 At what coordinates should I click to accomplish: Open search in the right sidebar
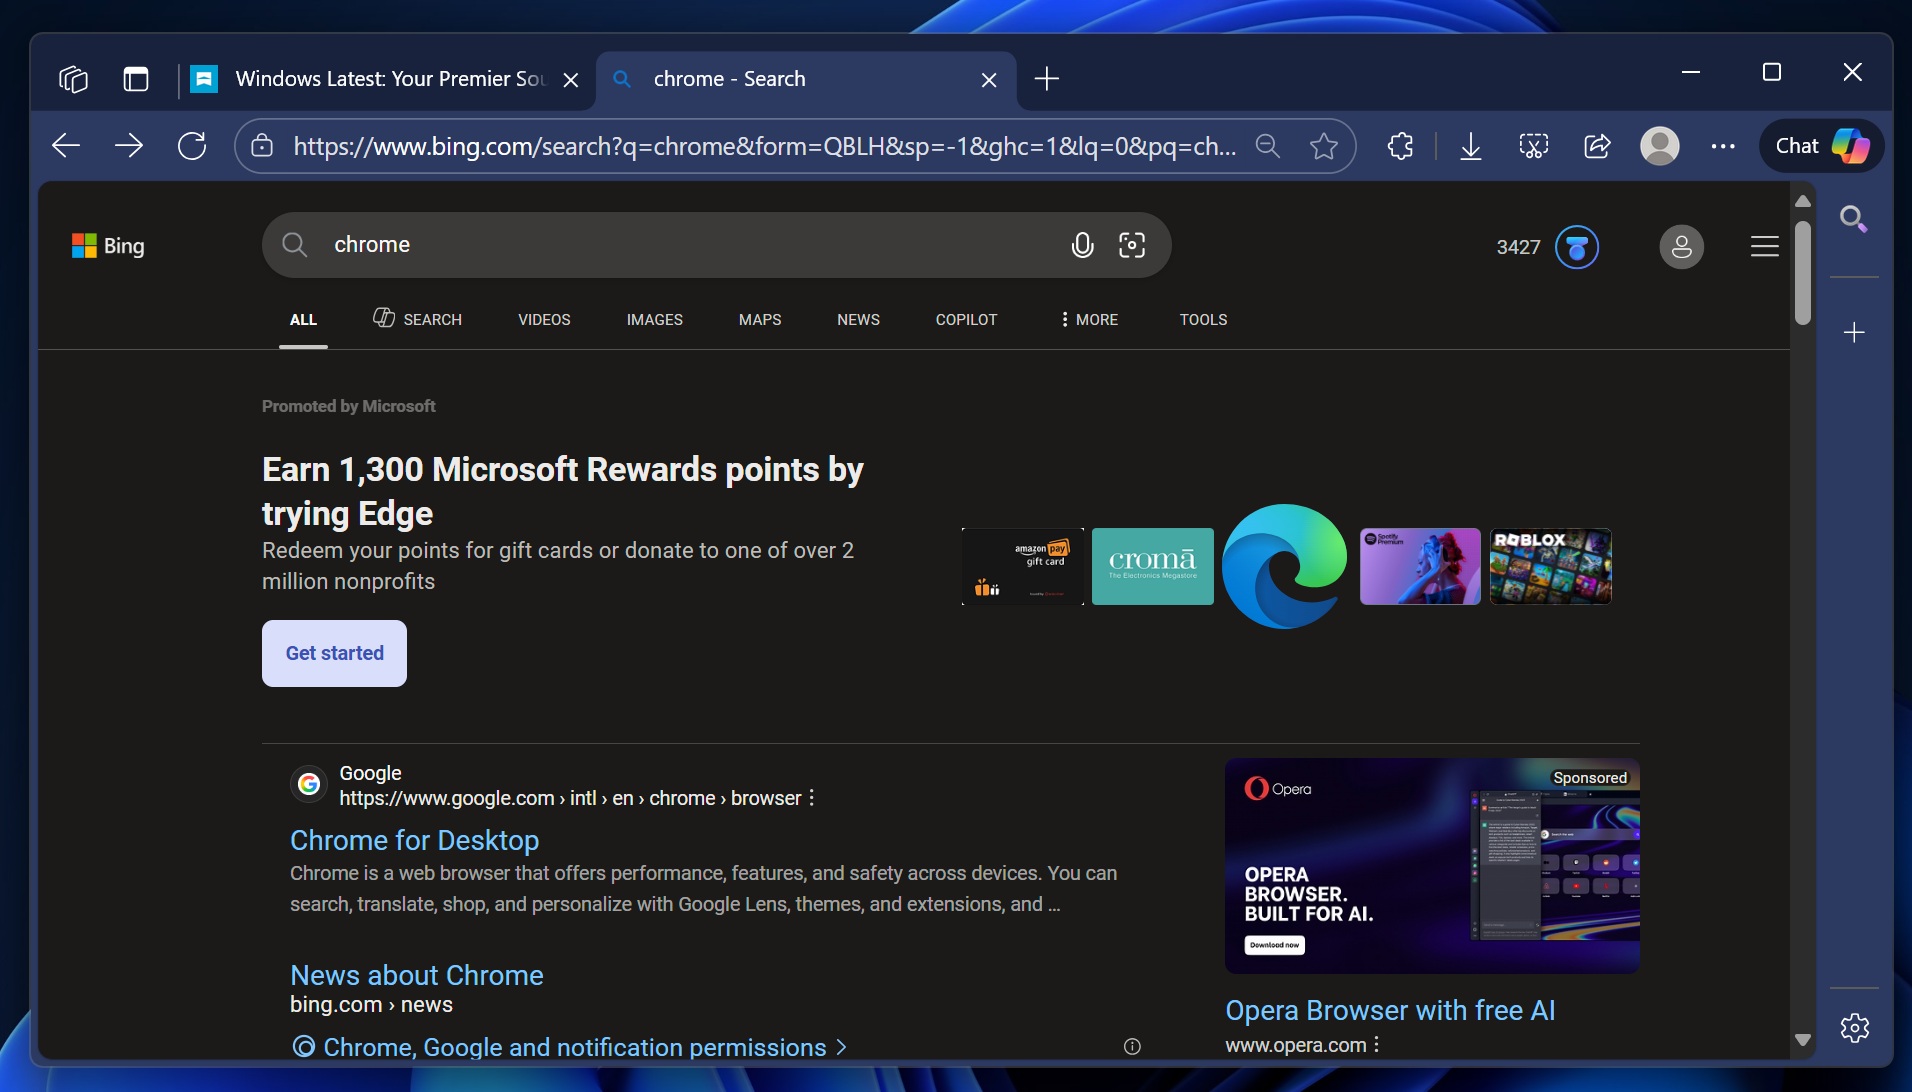[1855, 218]
